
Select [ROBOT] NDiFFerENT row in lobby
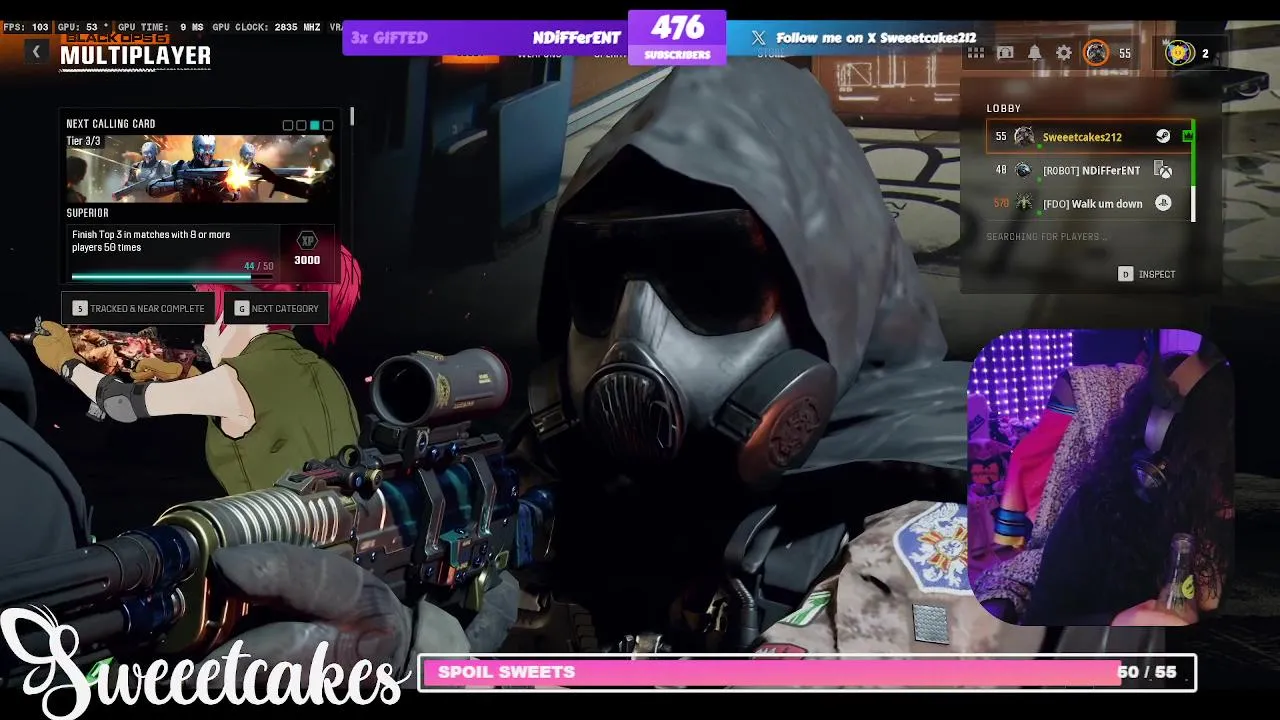(1088, 170)
